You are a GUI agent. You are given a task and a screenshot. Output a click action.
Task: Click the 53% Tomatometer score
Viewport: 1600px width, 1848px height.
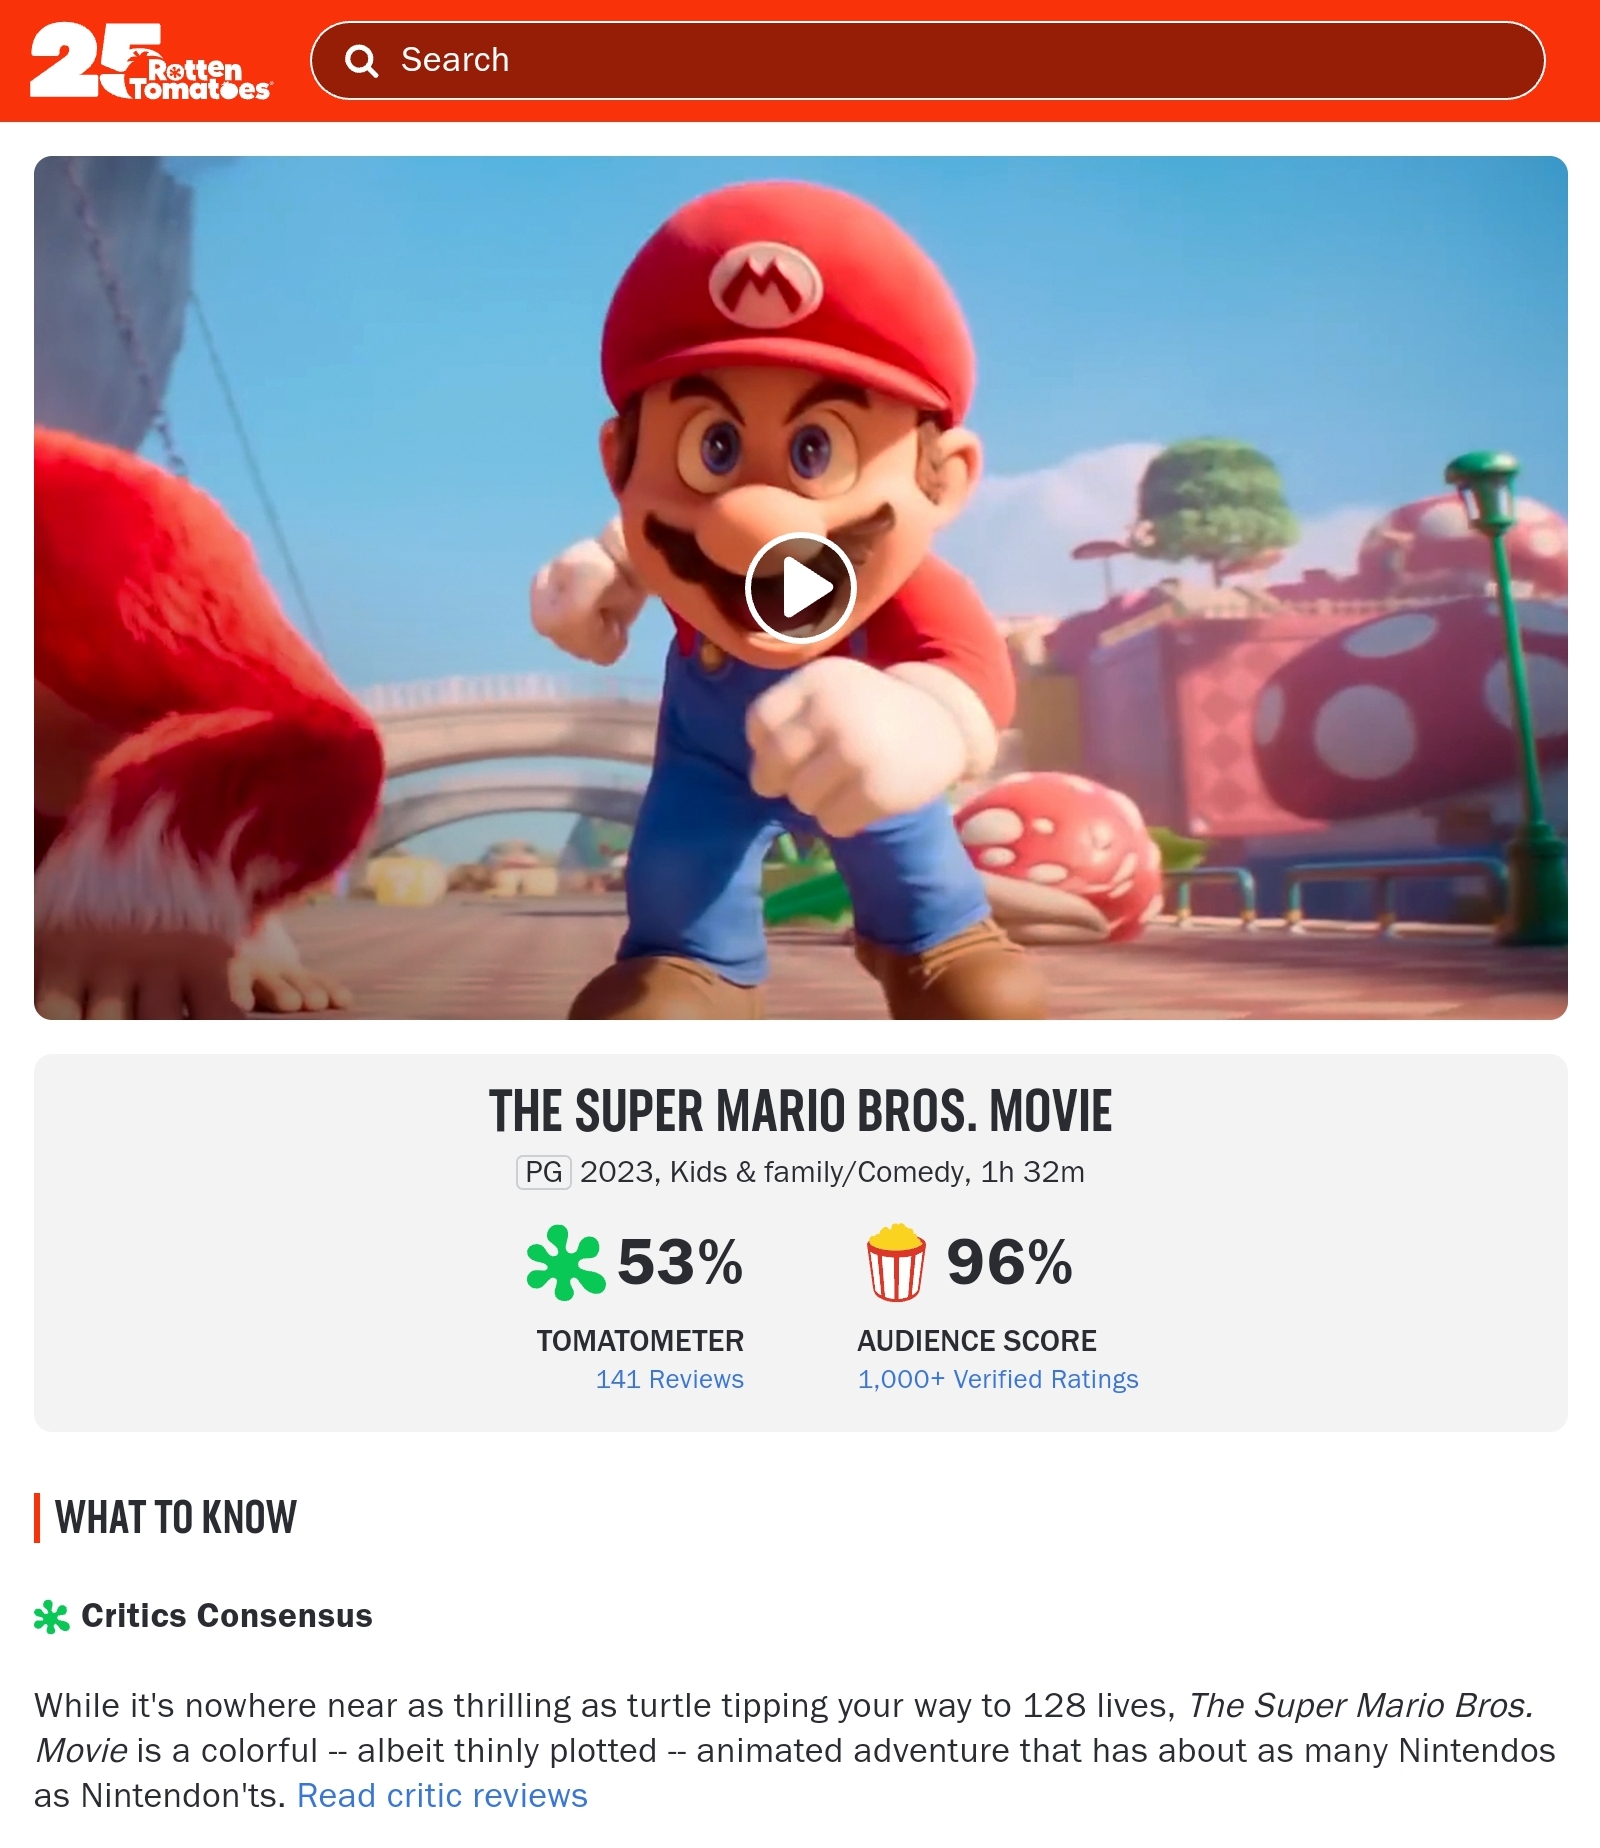point(680,1262)
